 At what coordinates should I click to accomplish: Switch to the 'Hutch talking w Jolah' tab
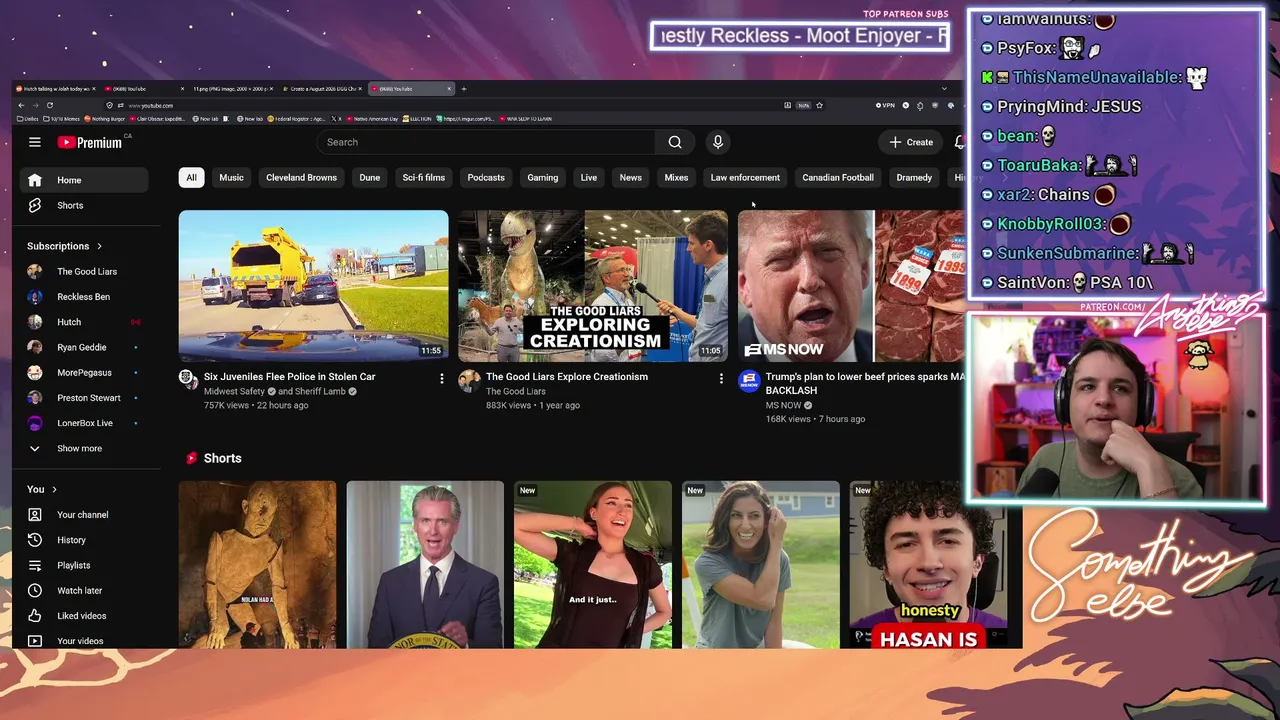pyautogui.click(x=58, y=89)
